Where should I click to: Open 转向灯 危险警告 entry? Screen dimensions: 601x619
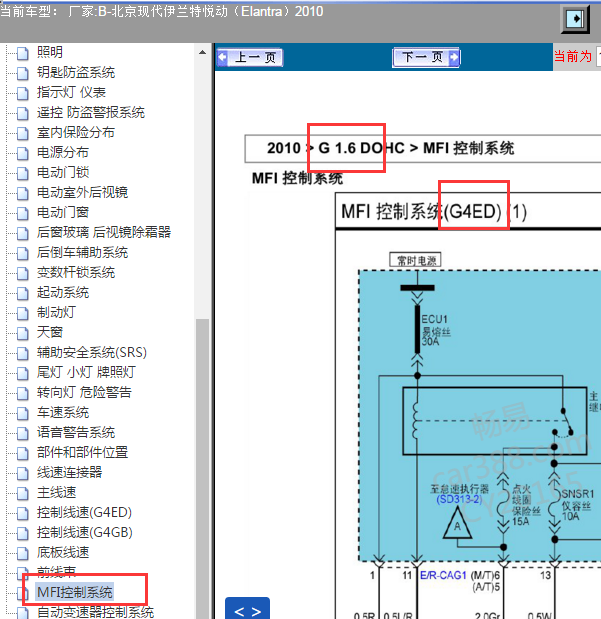pos(84,392)
